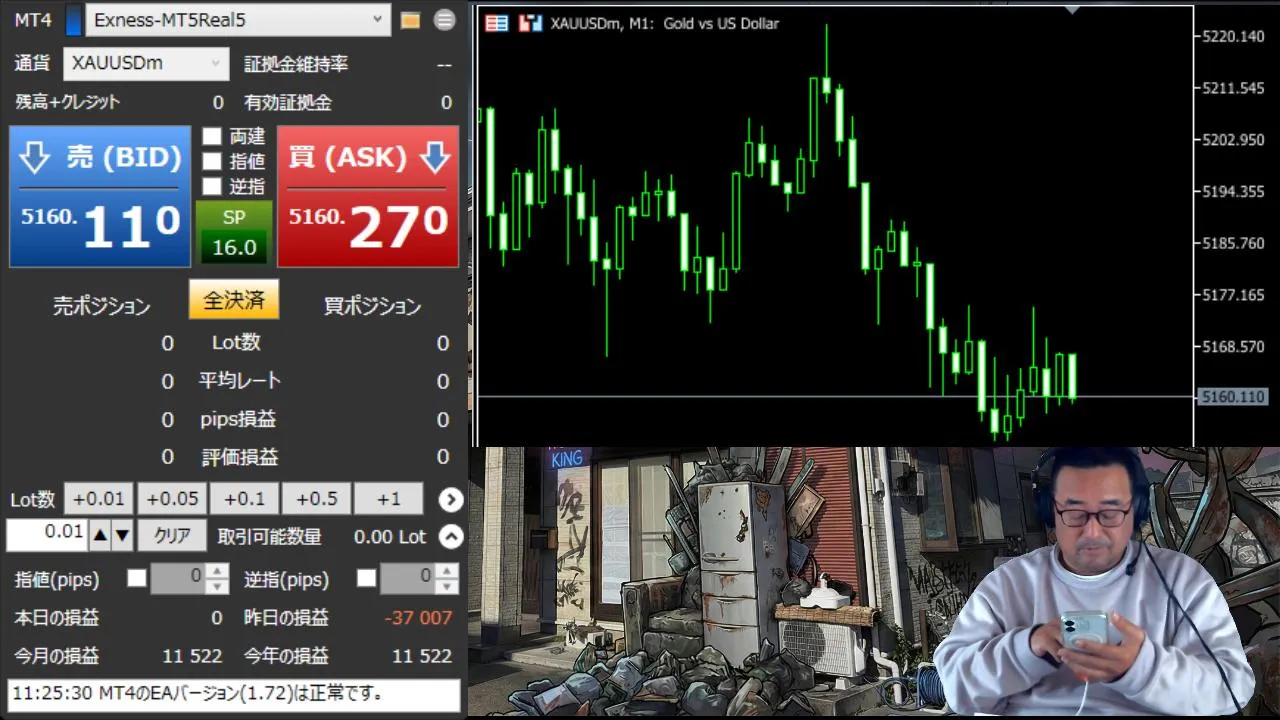Click the 本日の損益 label
The width and height of the screenshot is (1280, 720).
click(x=57, y=618)
